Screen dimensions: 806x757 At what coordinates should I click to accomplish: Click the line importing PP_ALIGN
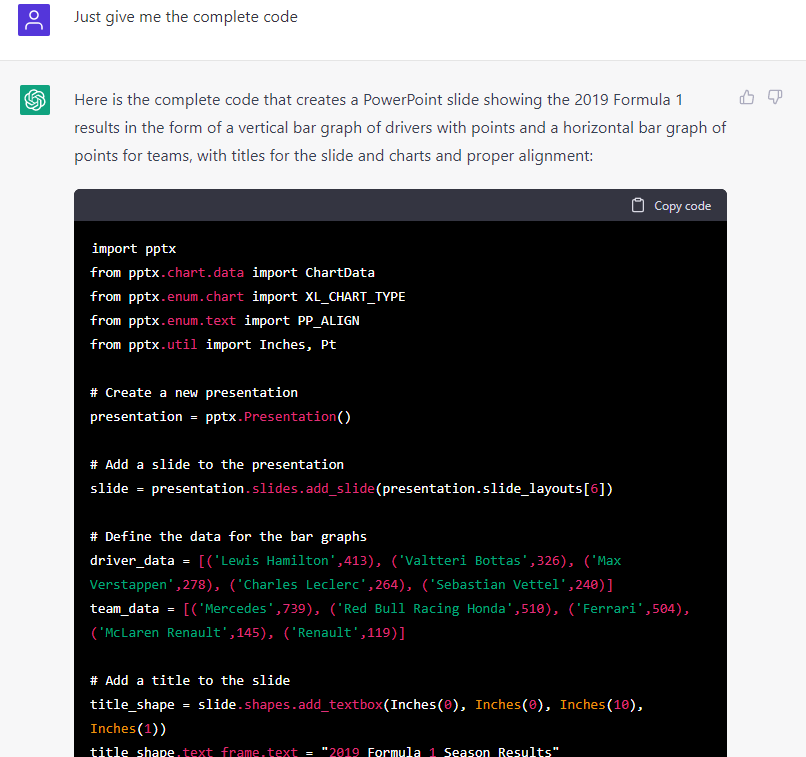[225, 321]
